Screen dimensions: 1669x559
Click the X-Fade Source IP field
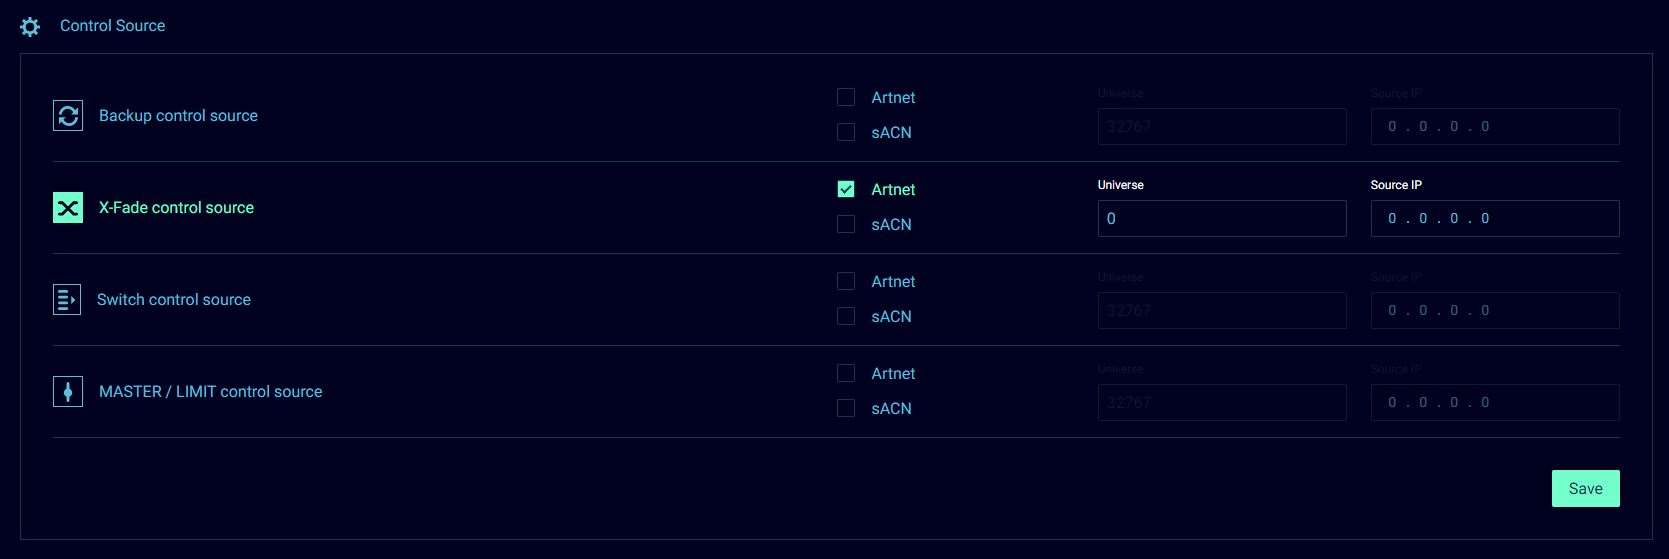(x=1494, y=219)
